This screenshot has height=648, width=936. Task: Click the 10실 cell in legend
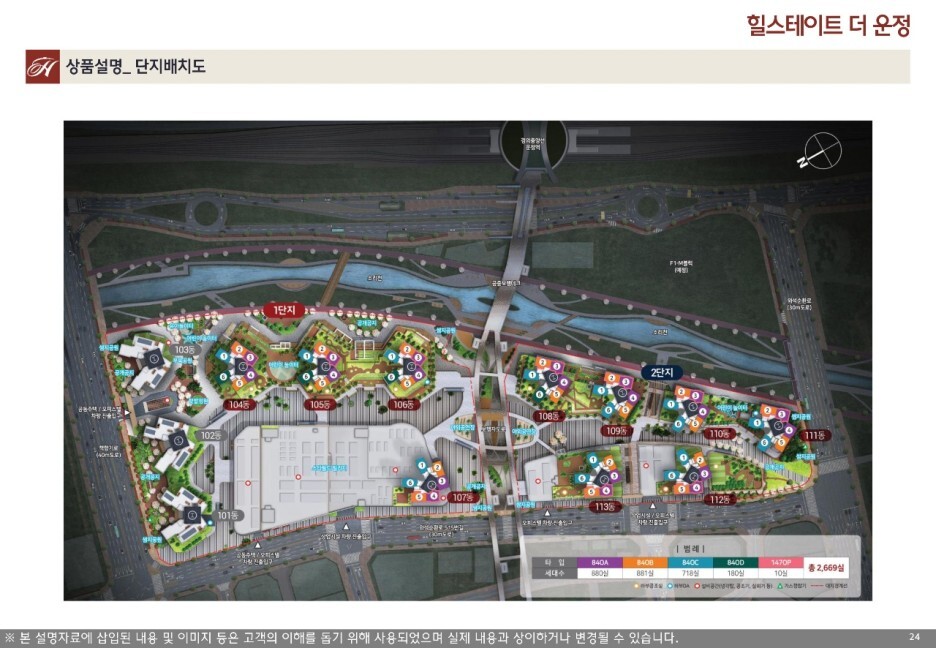(x=781, y=573)
